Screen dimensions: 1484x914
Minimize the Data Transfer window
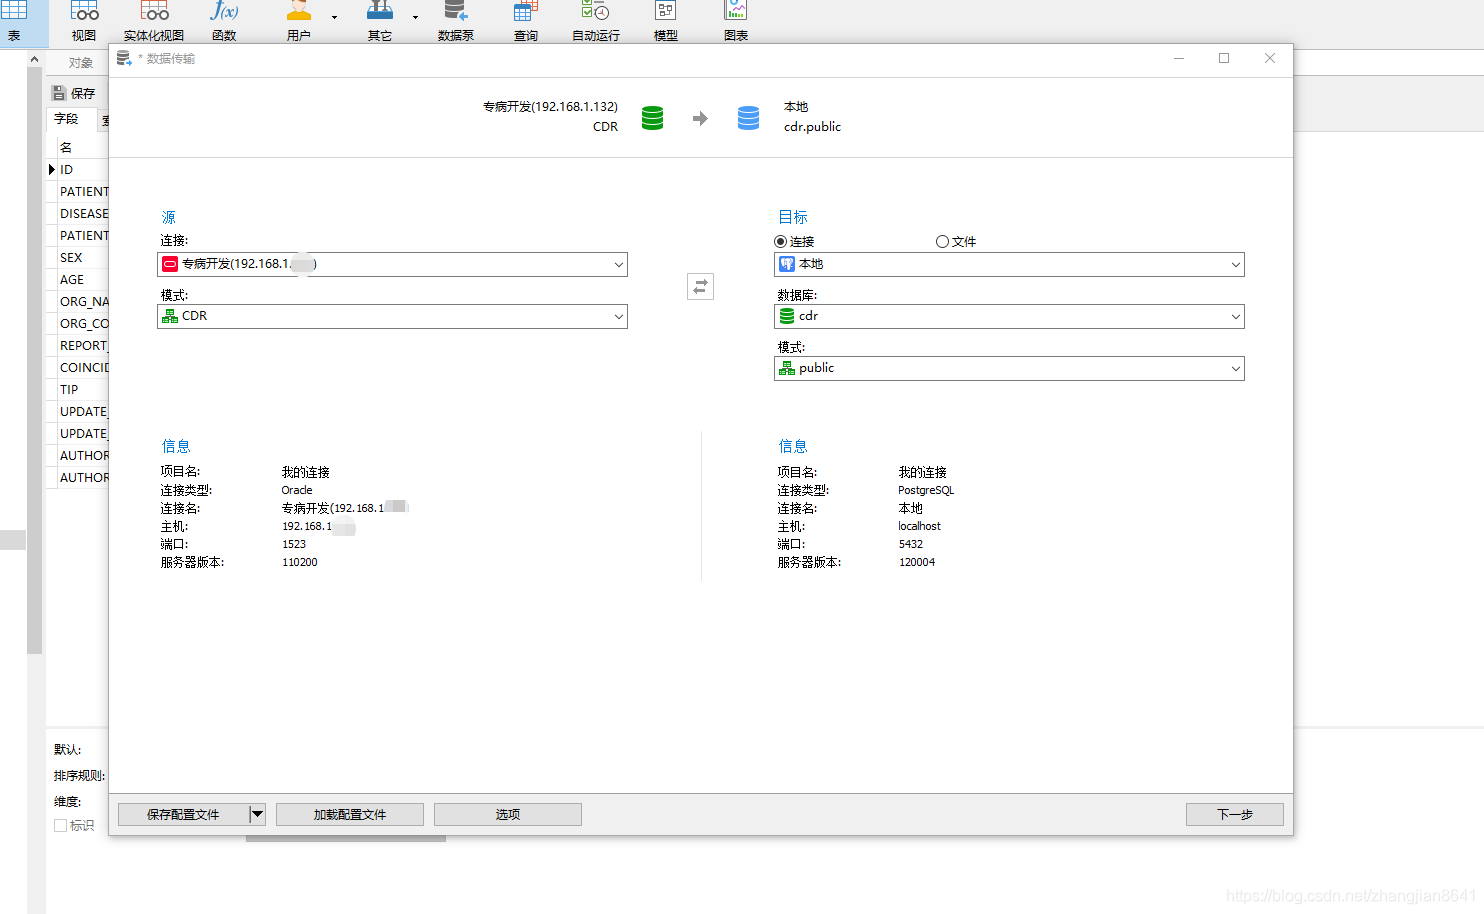[1179, 58]
